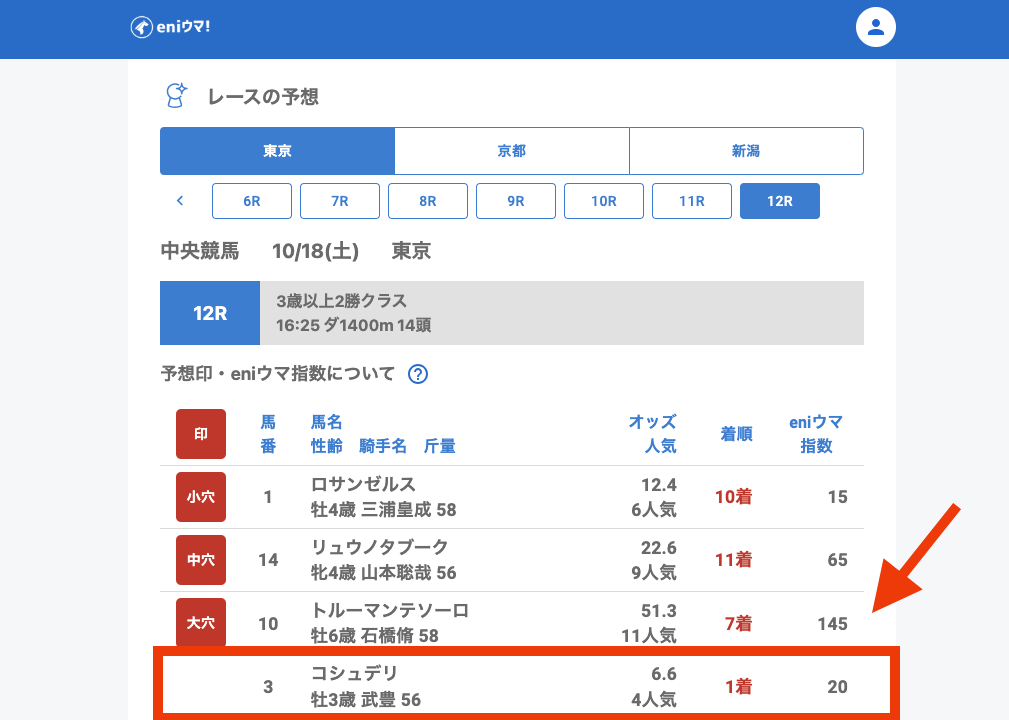Screen dimensions: 1009x720
Task: Open the user profile icon
Action: click(876, 27)
